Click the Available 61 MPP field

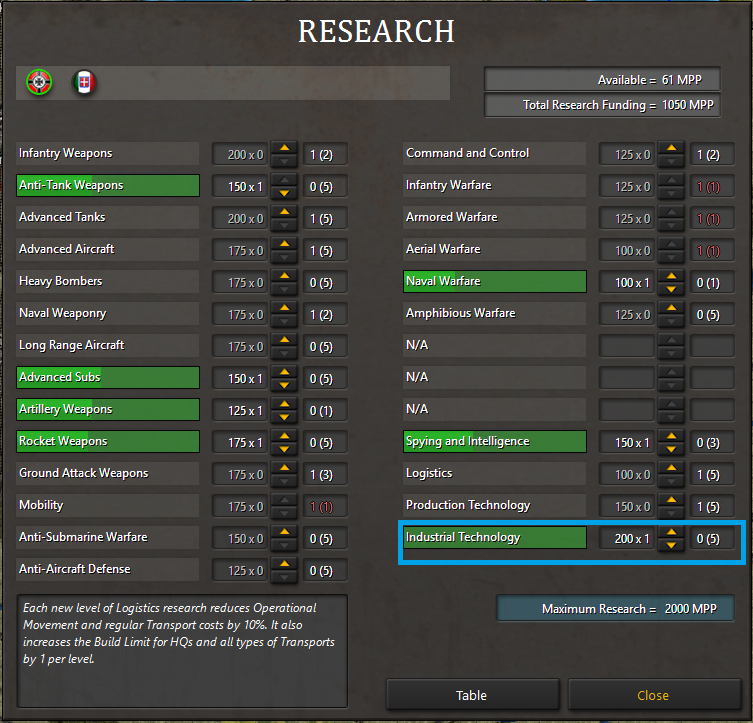pyautogui.click(x=602, y=79)
